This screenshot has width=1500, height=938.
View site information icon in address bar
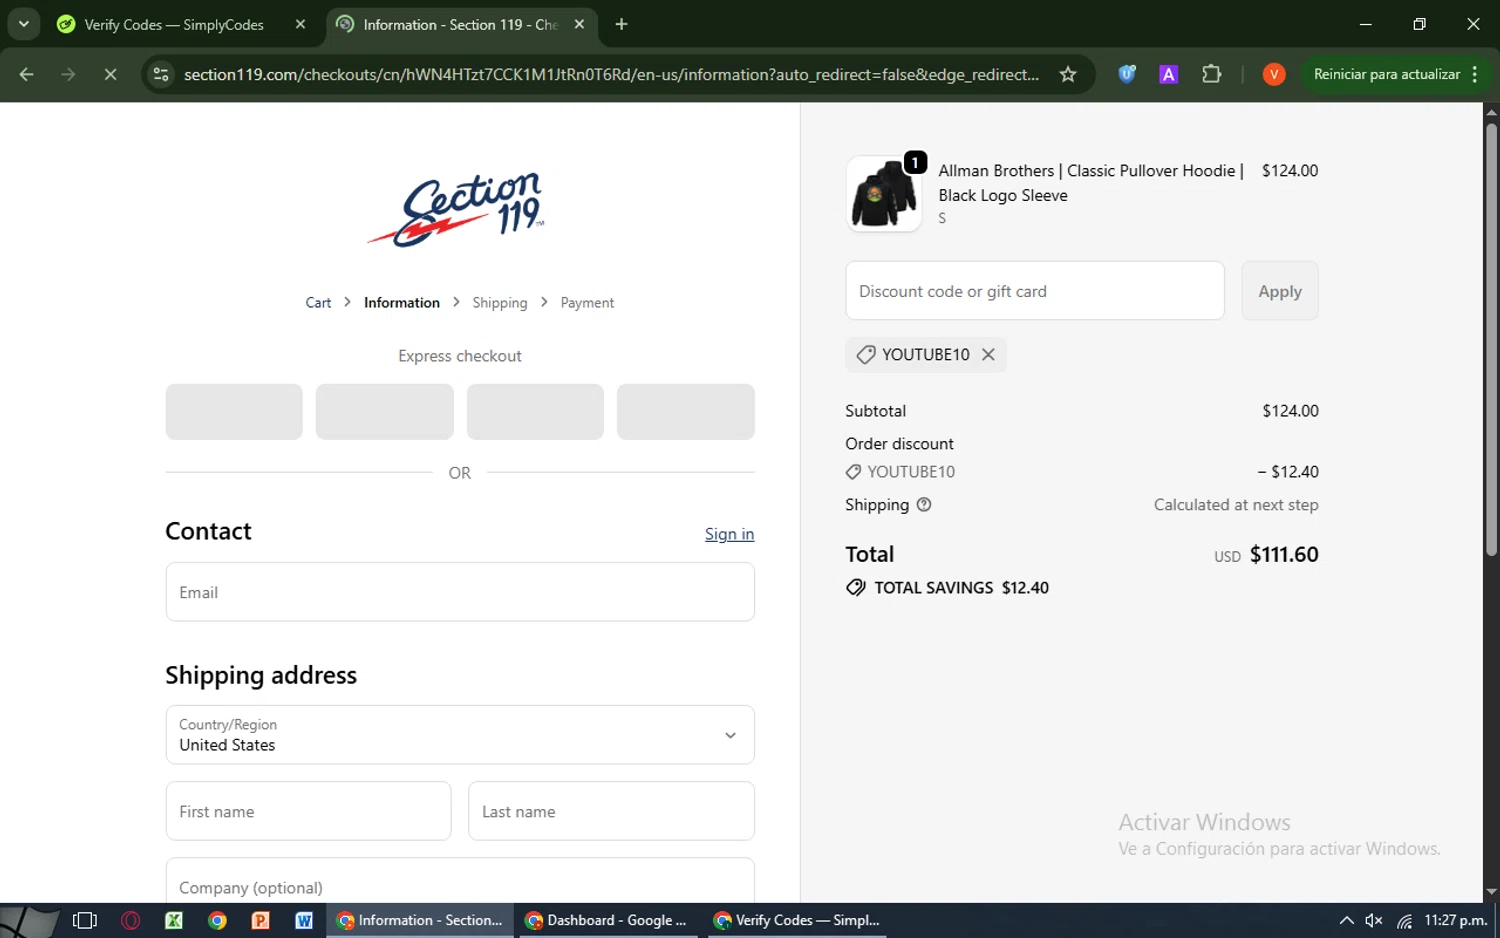[x=161, y=74]
